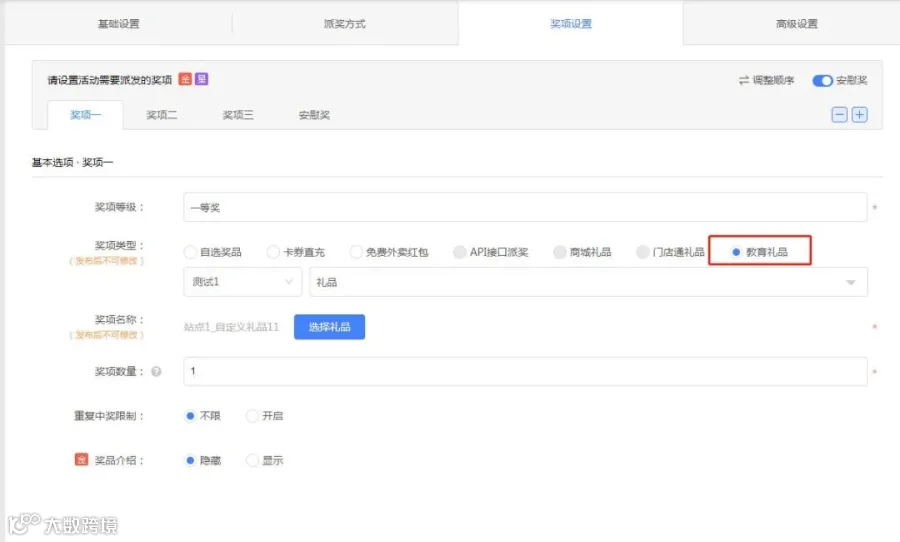Click the plus icon to add prize
This screenshot has width=900, height=542.
tap(859, 115)
